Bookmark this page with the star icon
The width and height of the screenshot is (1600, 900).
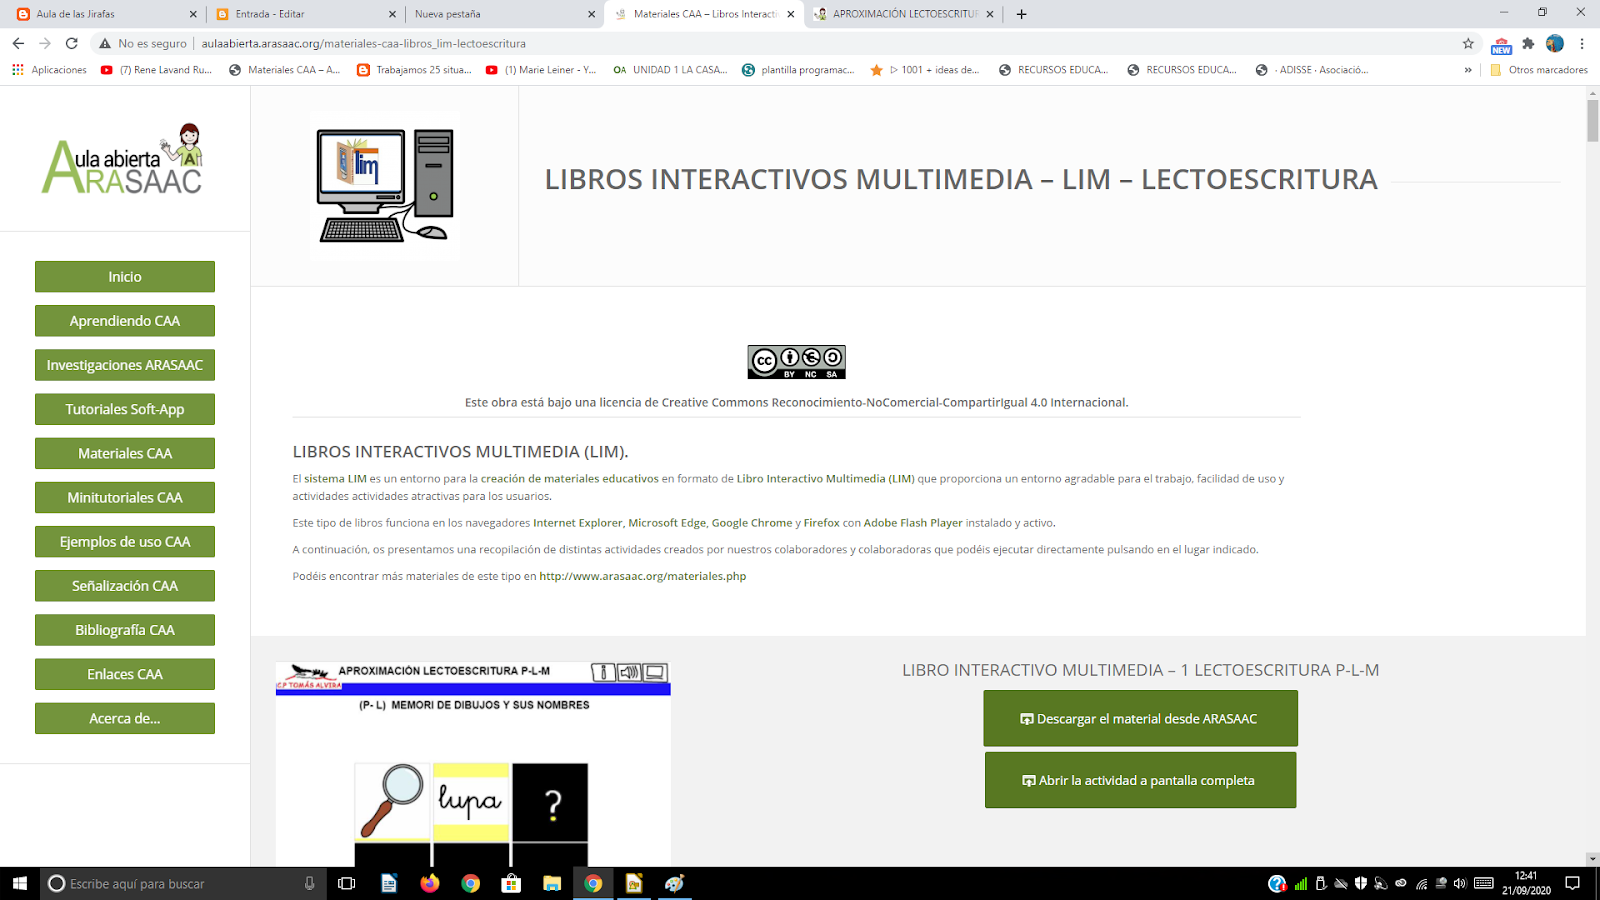tap(1468, 43)
